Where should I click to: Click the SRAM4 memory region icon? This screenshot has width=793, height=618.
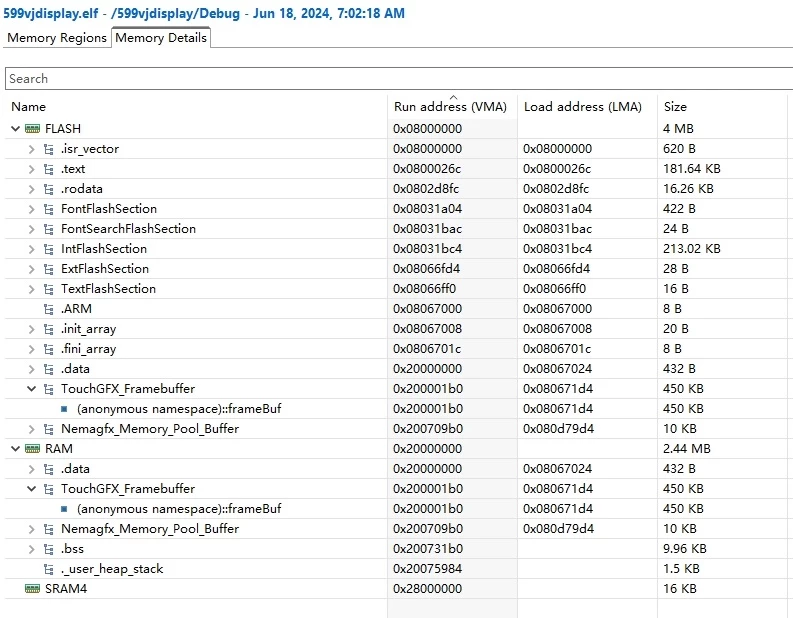(x=32, y=589)
